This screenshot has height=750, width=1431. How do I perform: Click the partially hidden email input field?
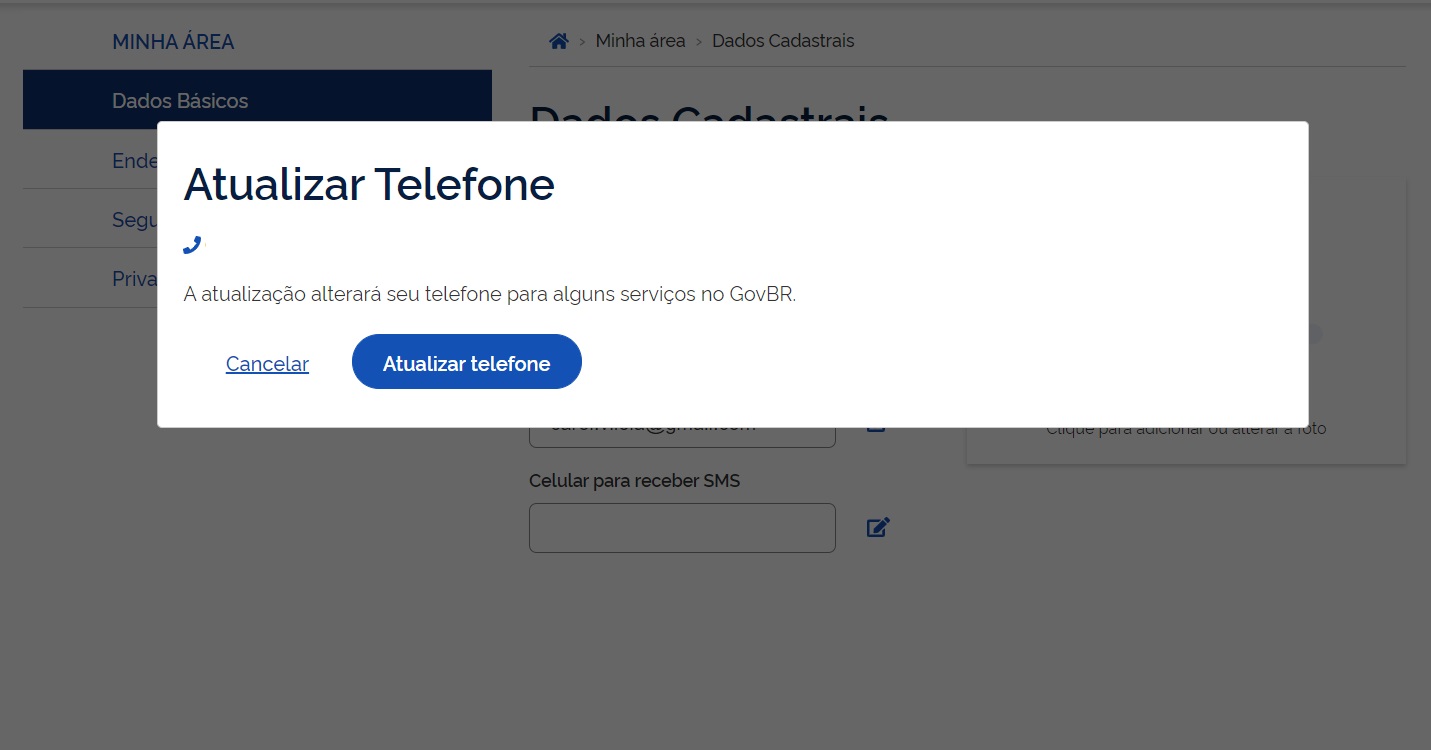pyautogui.click(x=682, y=436)
